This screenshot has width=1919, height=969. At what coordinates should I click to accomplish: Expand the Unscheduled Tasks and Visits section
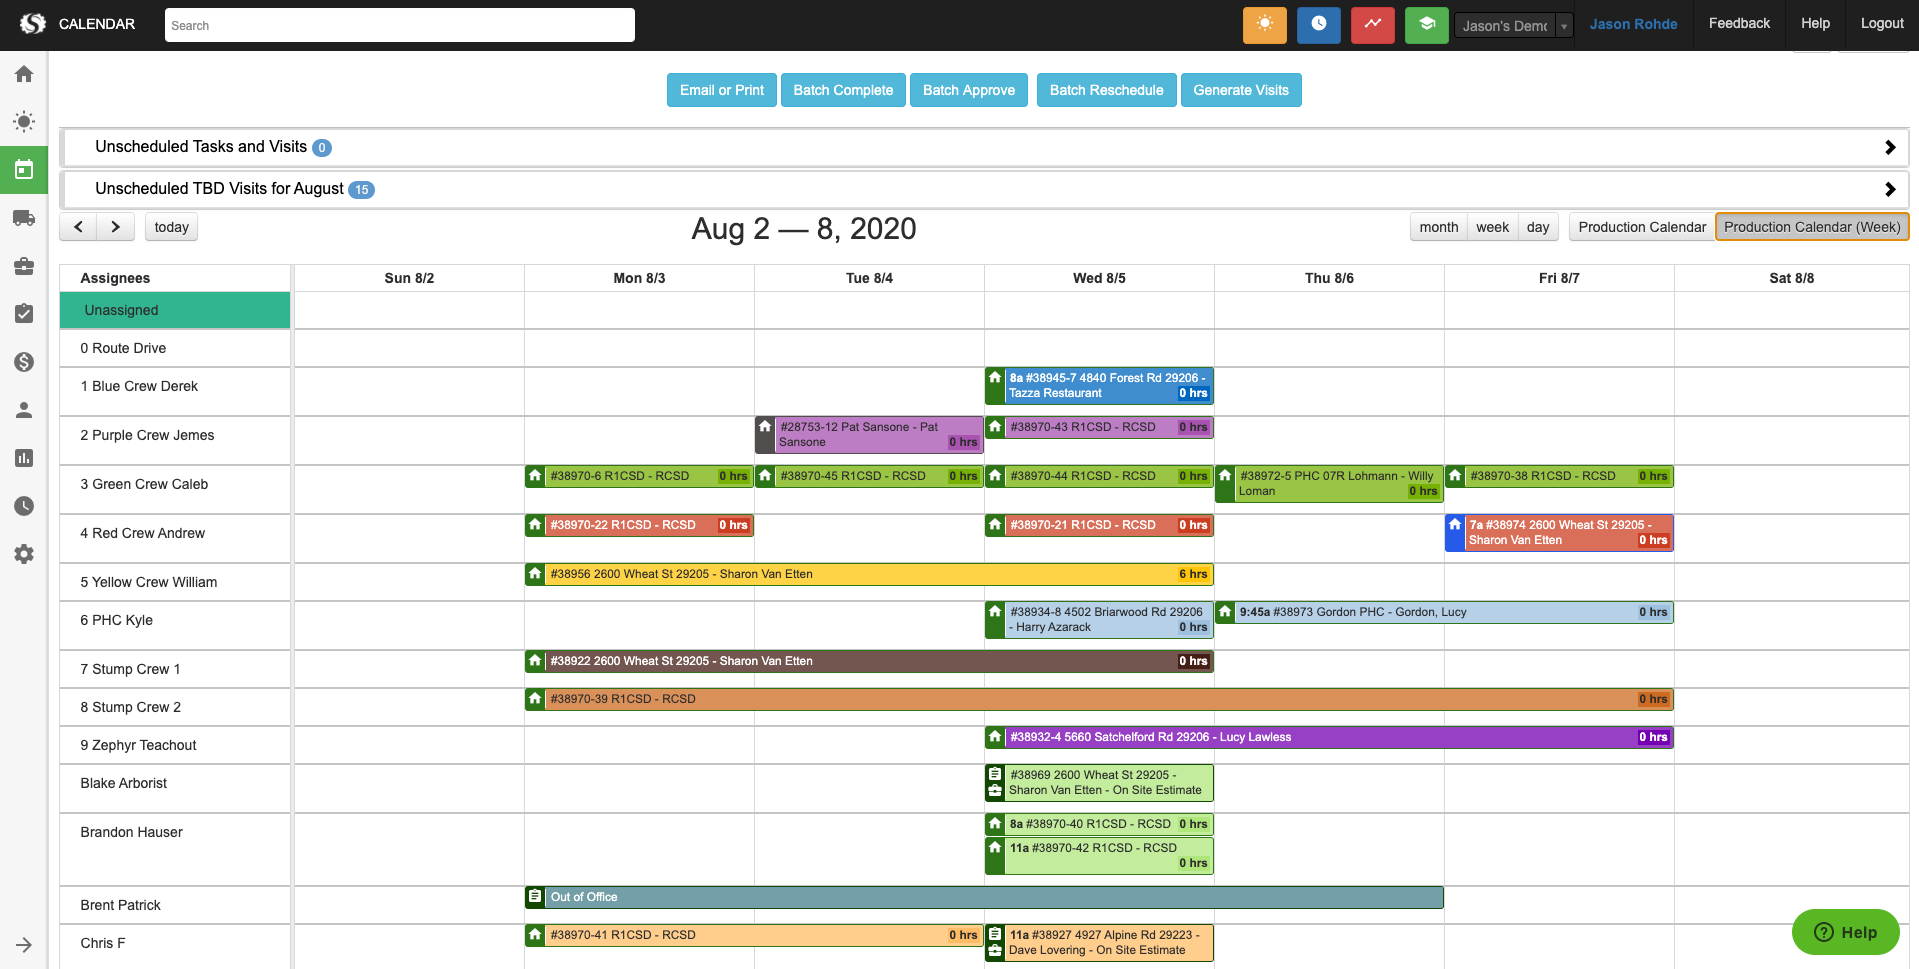click(x=1890, y=147)
